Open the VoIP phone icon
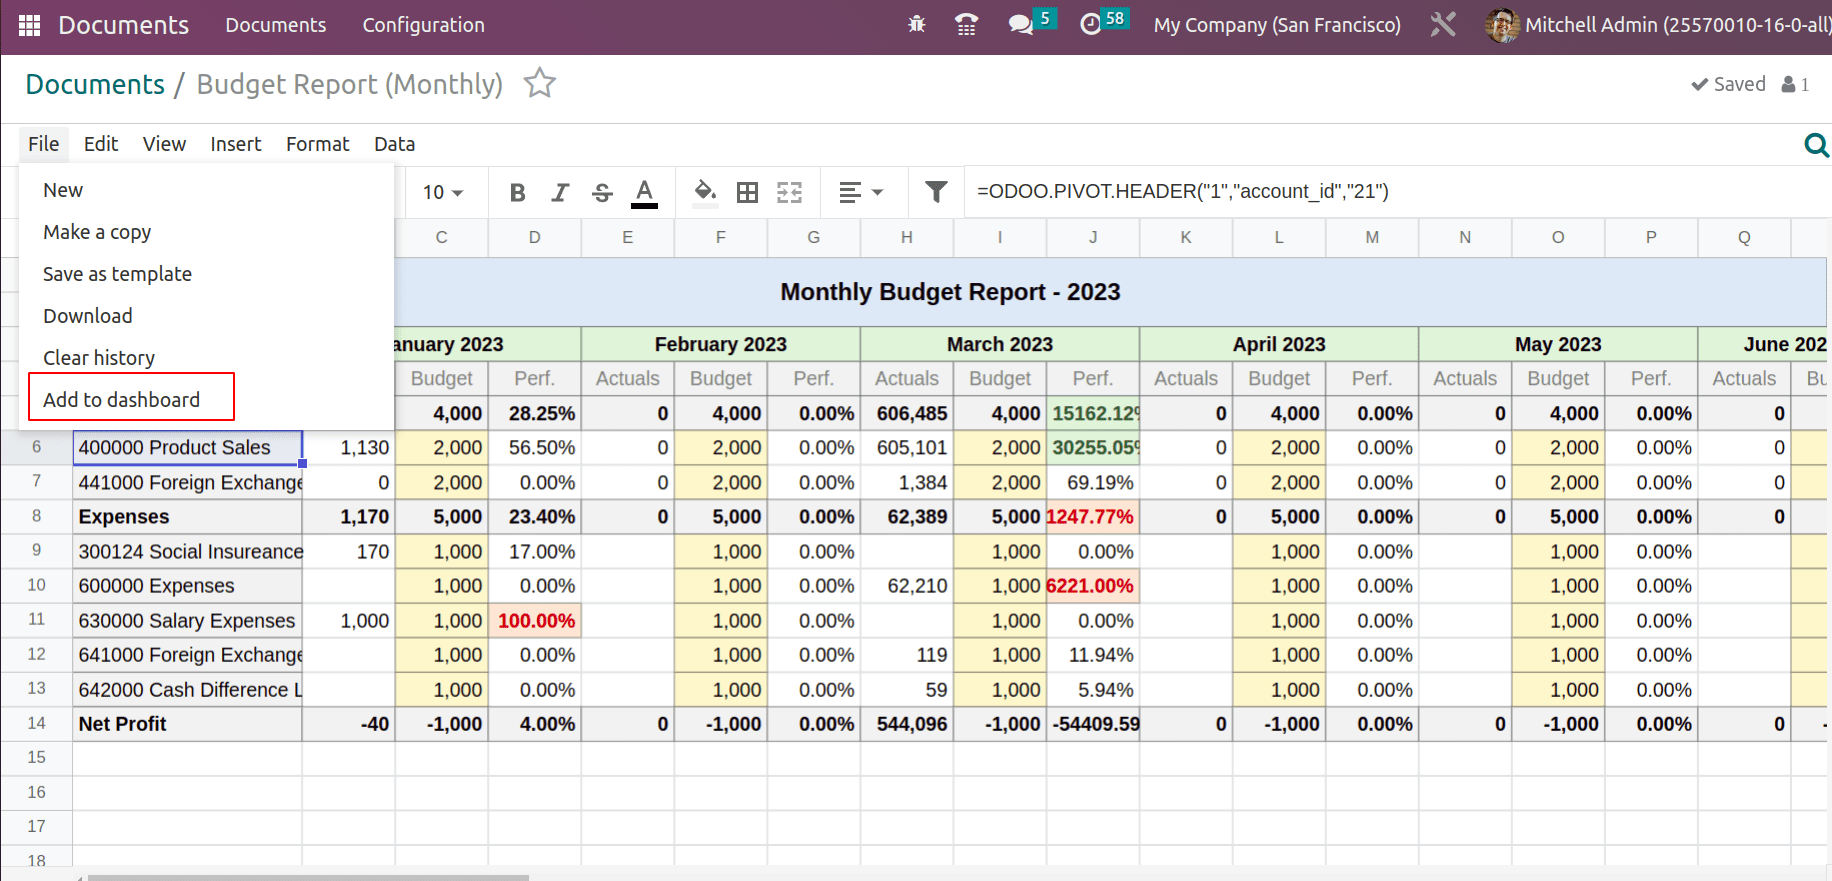Screen dimensions: 1832x881 click(966, 24)
